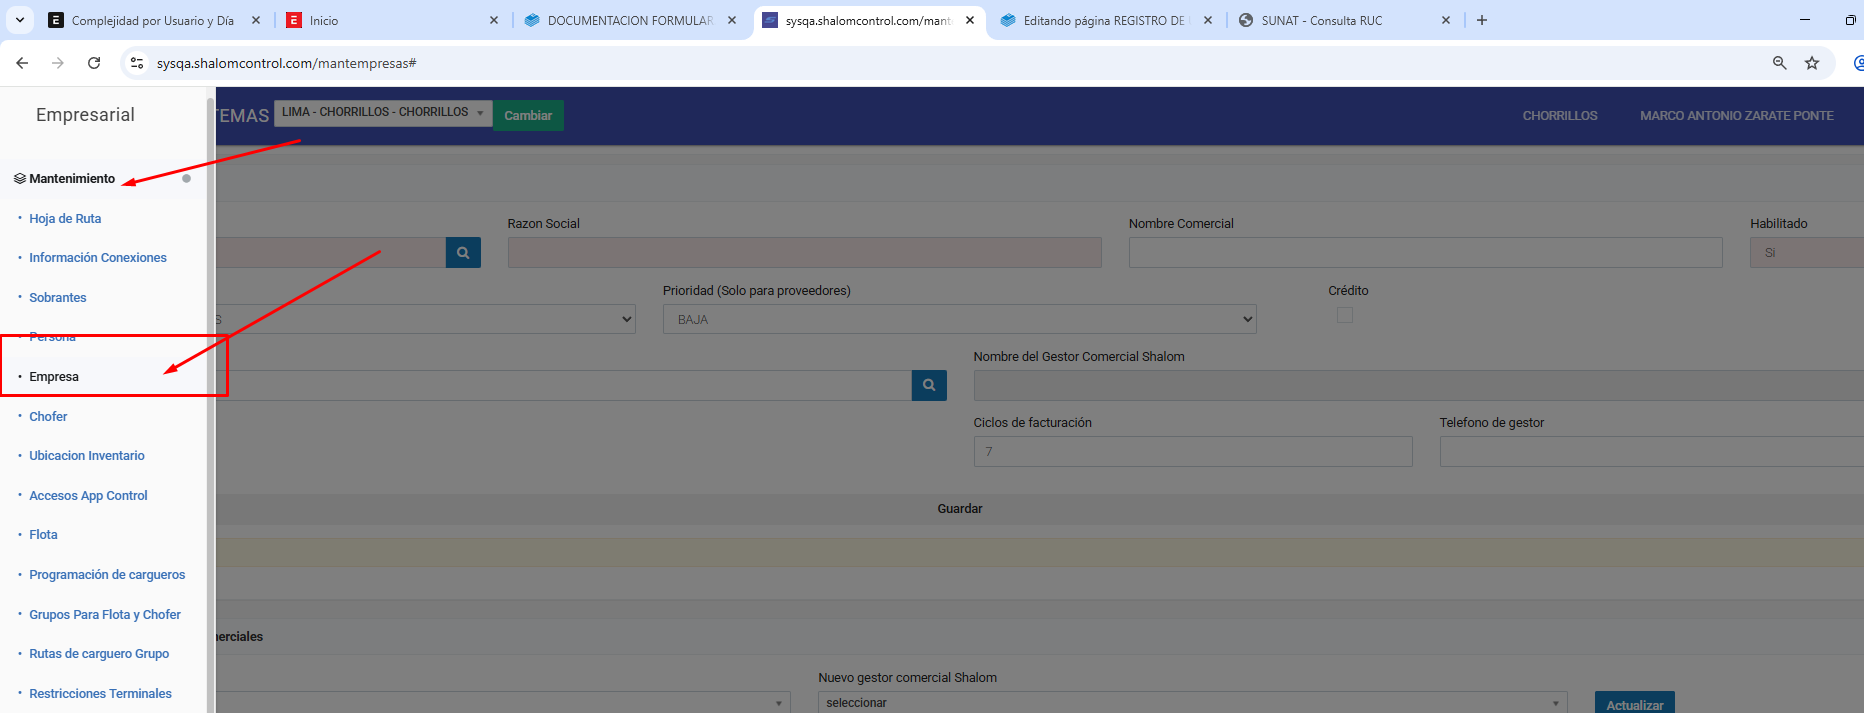The image size is (1864, 713).
Task: Click the browser back arrow
Action: (x=22, y=63)
